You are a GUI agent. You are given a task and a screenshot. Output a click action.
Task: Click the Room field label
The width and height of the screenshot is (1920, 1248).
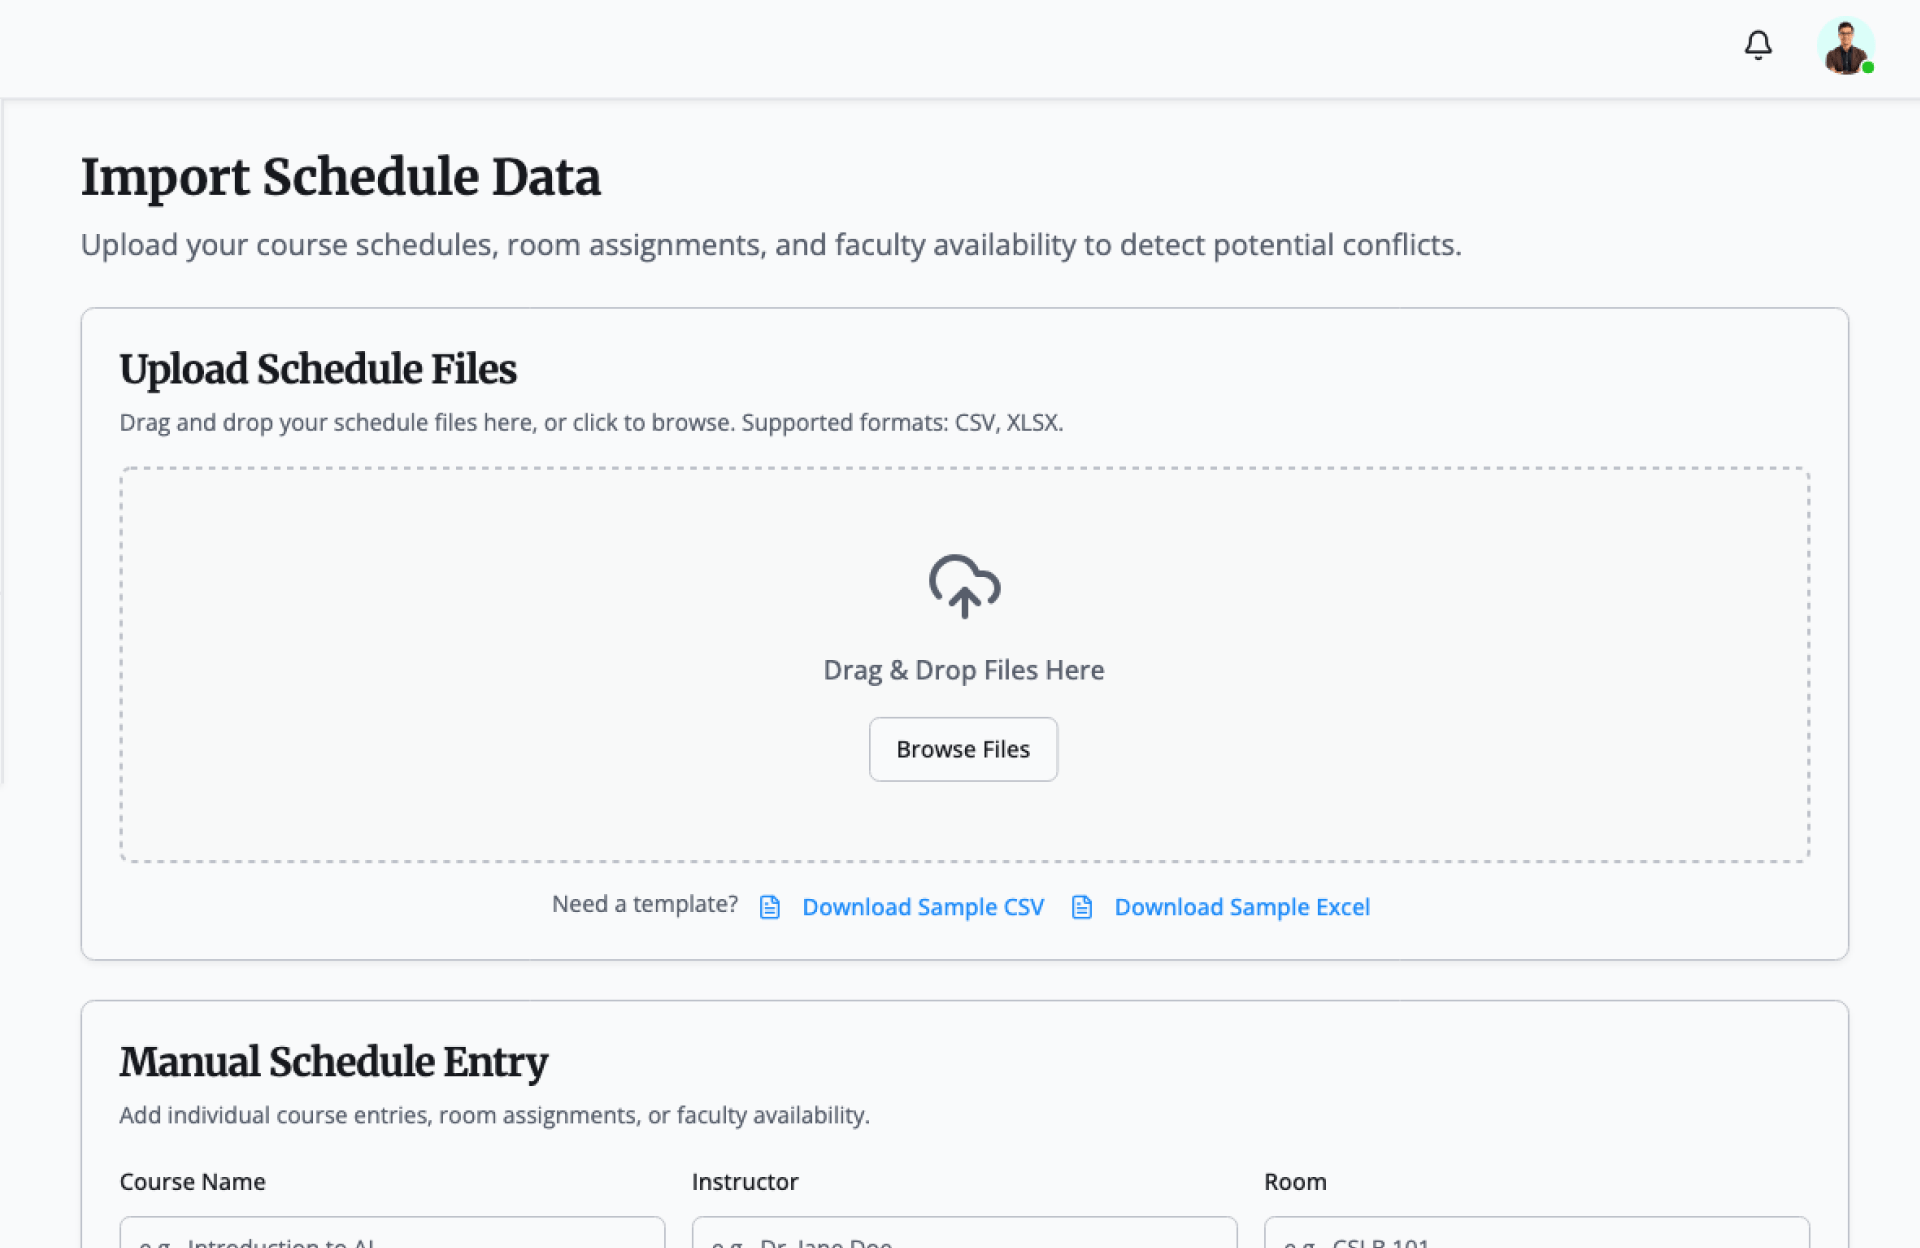1295,1182
